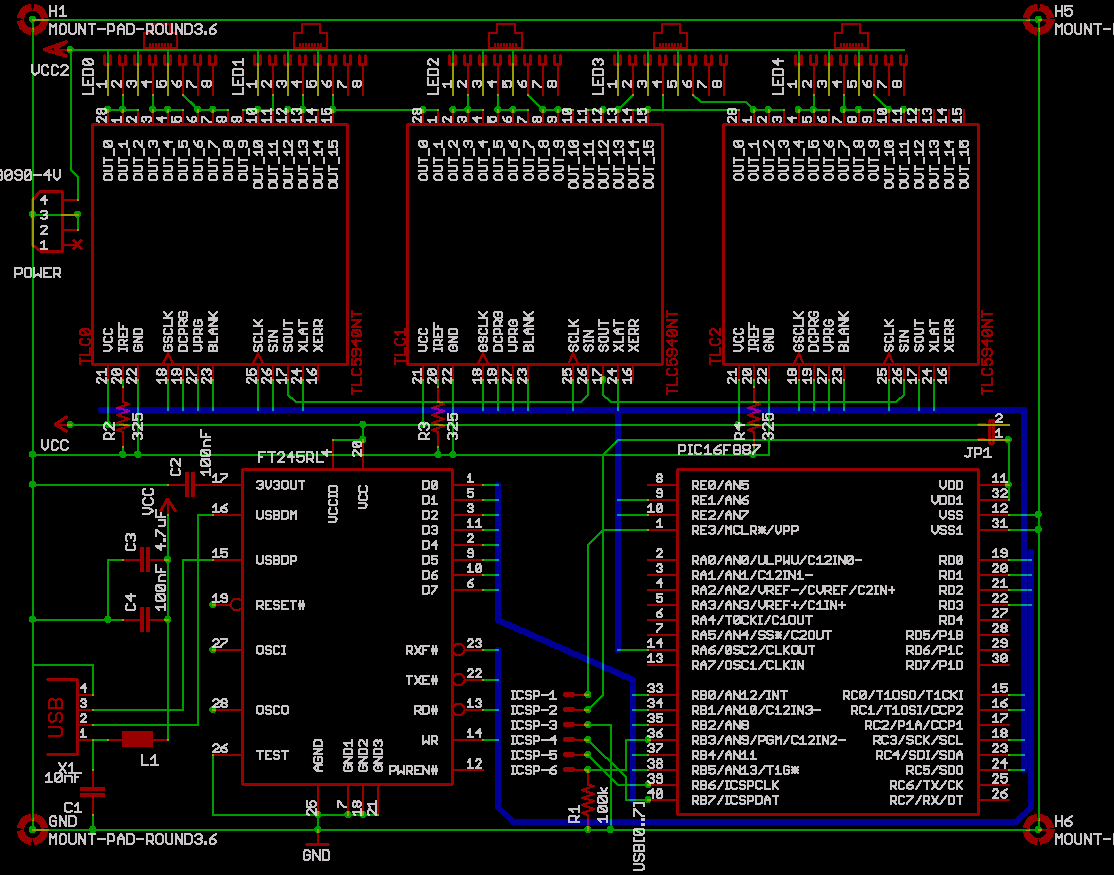Select the C1 10nF capacitor
Viewport: 1114px width, 875px height.
pyautogui.click(x=93, y=791)
